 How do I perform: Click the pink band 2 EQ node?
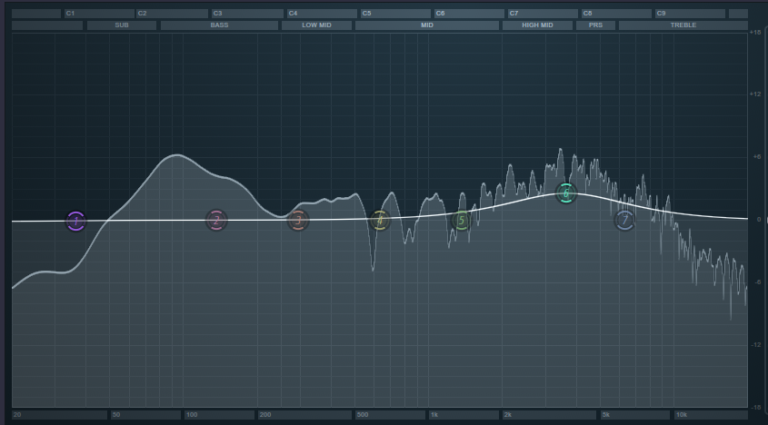pyautogui.click(x=217, y=220)
